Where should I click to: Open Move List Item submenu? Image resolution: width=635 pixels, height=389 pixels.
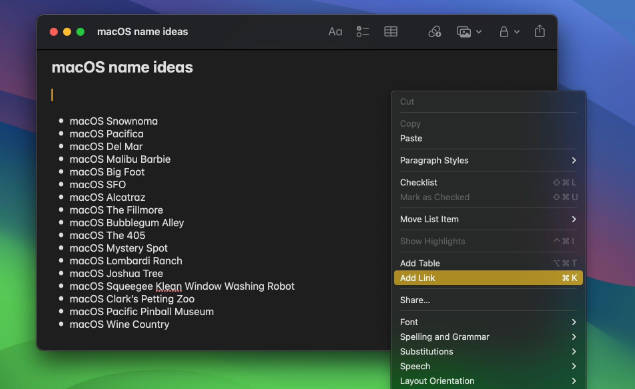point(488,219)
